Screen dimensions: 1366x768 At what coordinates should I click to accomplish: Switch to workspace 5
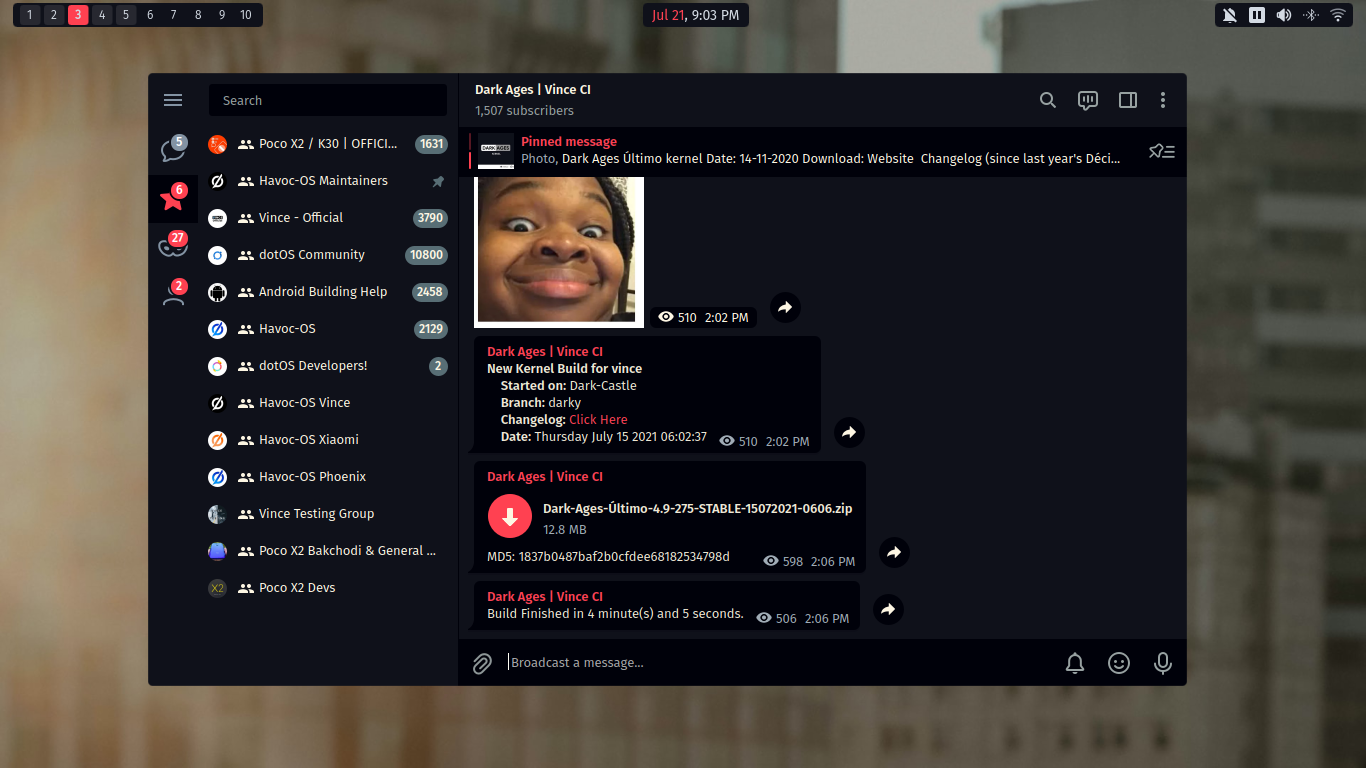click(x=126, y=15)
